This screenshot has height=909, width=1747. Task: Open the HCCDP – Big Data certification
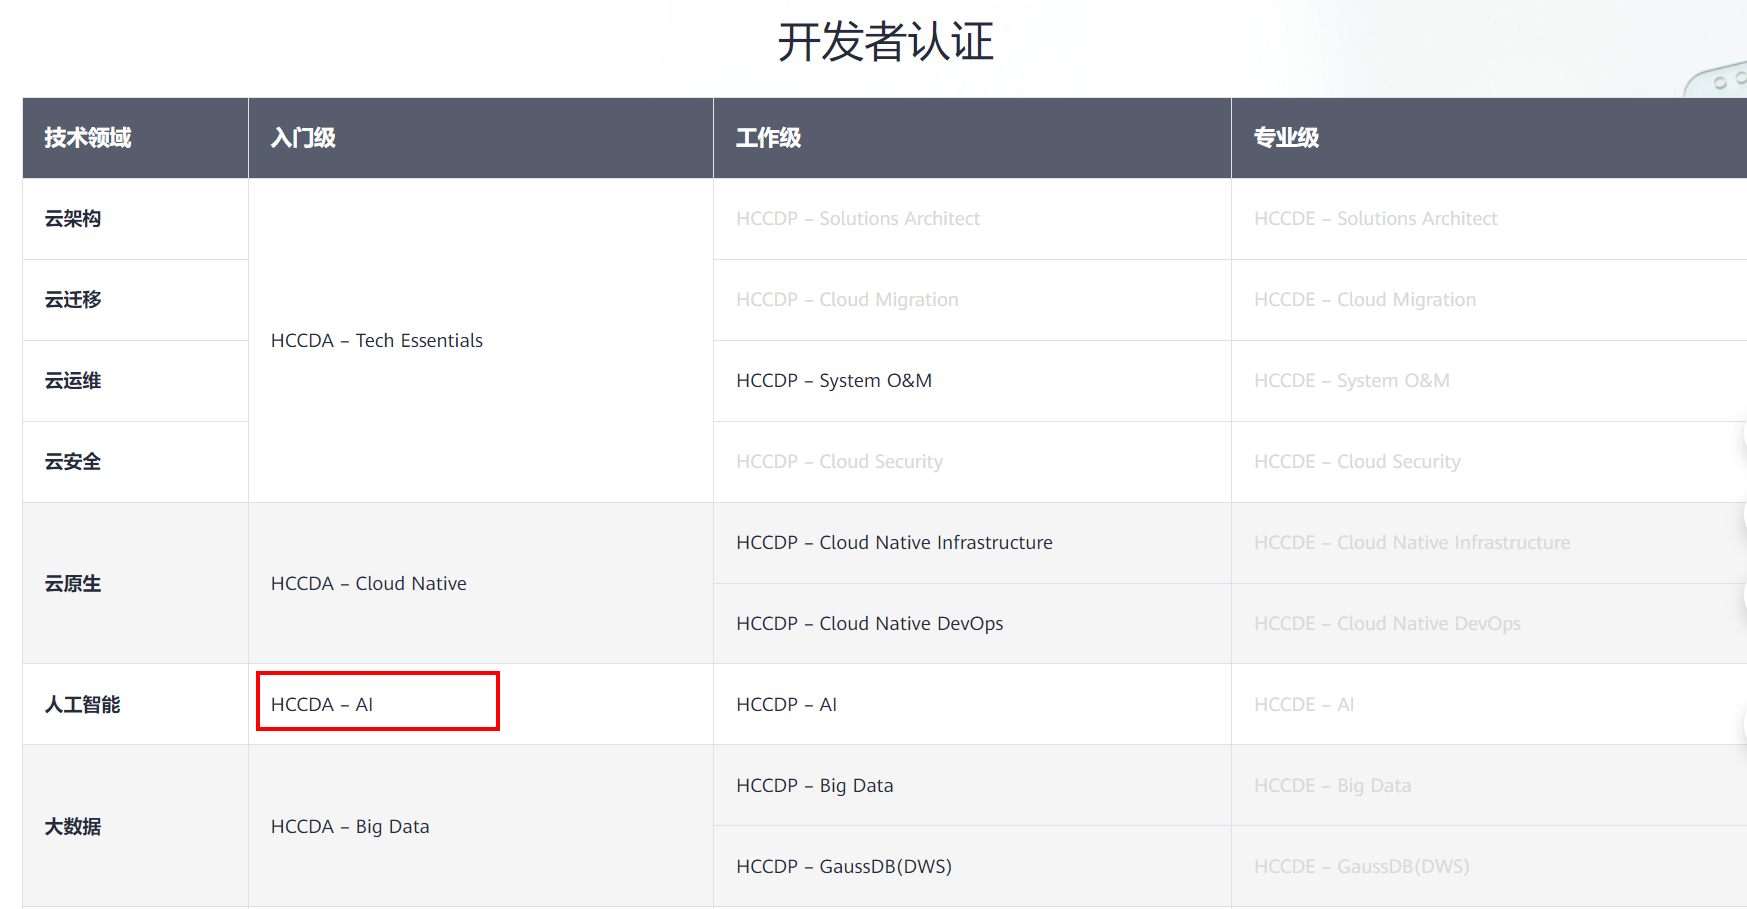pyautogui.click(x=815, y=786)
